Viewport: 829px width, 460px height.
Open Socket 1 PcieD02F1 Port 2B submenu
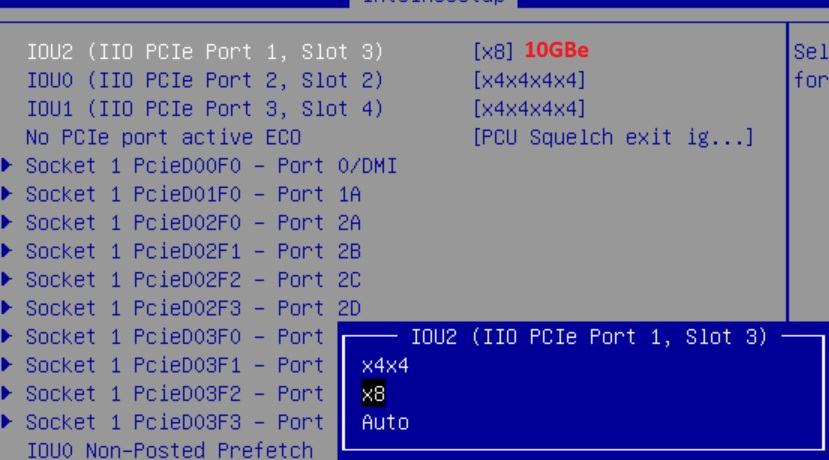193,251
